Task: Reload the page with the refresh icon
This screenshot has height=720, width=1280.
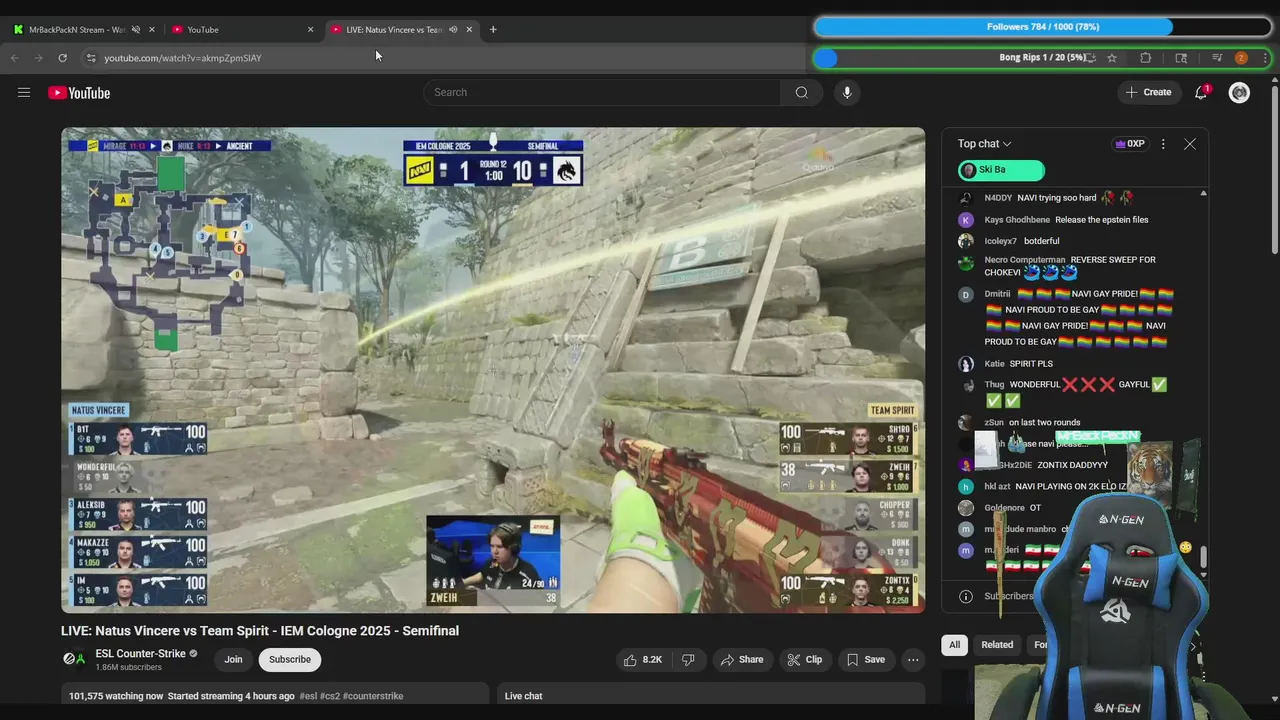Action: tap(62, 58)
